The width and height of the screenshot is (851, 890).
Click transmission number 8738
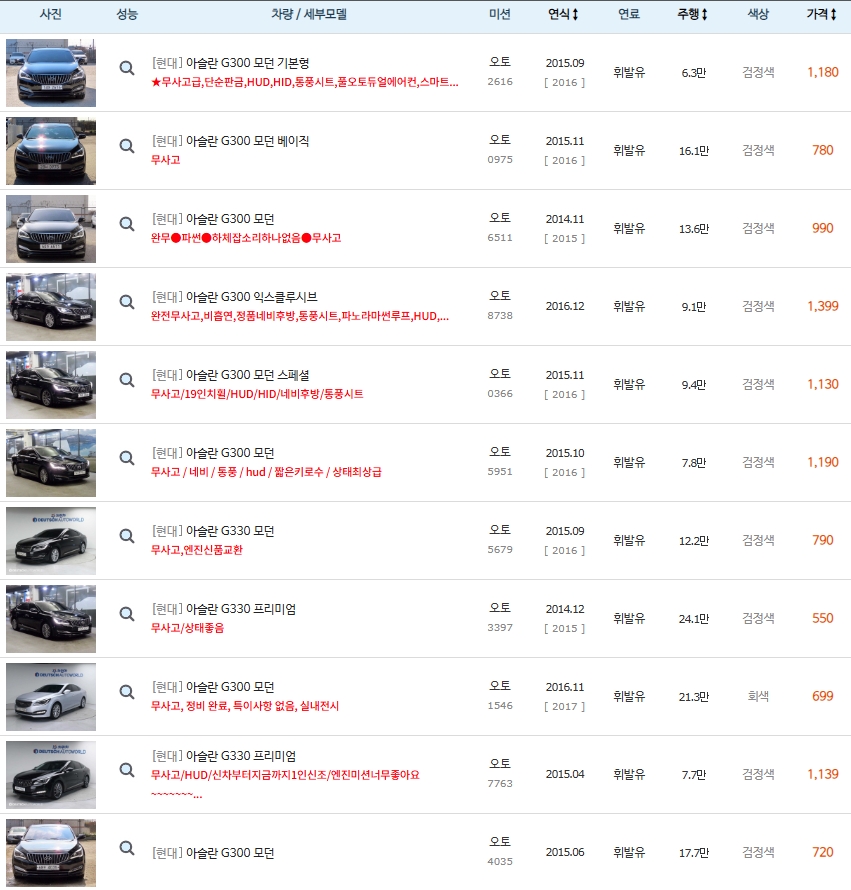tap(500, 316)
